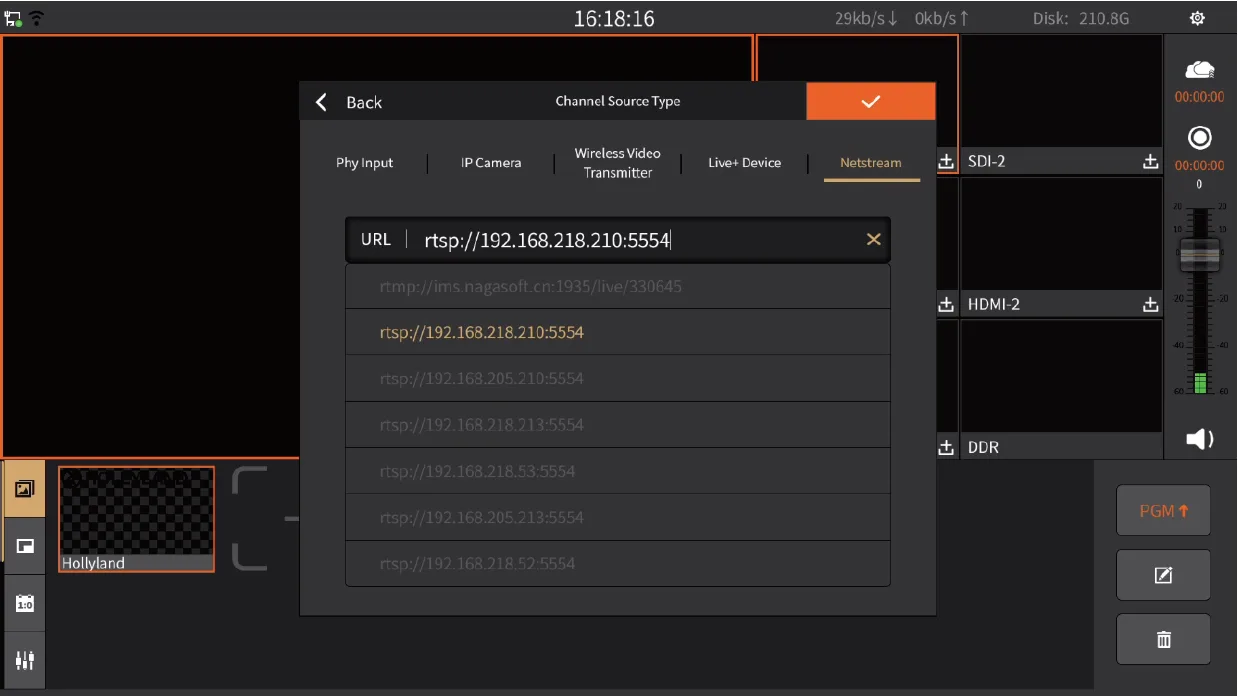This screenshot has height=696, width=1238.
Task: Open upload icon for SDI-2 channel
Action: 1150,161
